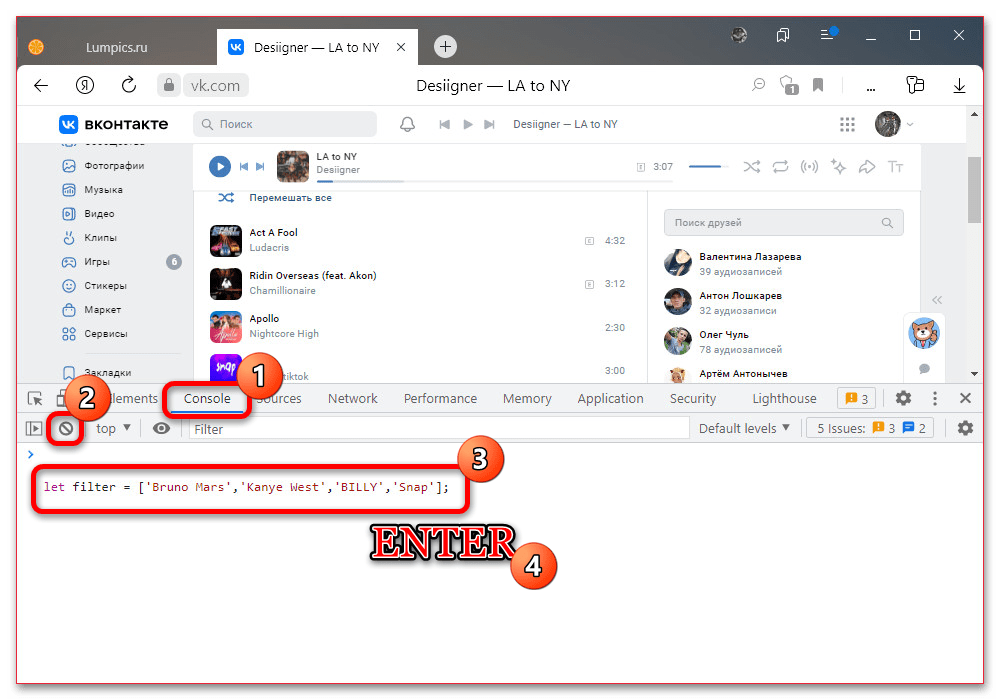This screenshot has height=700, width=1000.
Task: Click the Поиск друзей field
Action: (x=783, y=222)
